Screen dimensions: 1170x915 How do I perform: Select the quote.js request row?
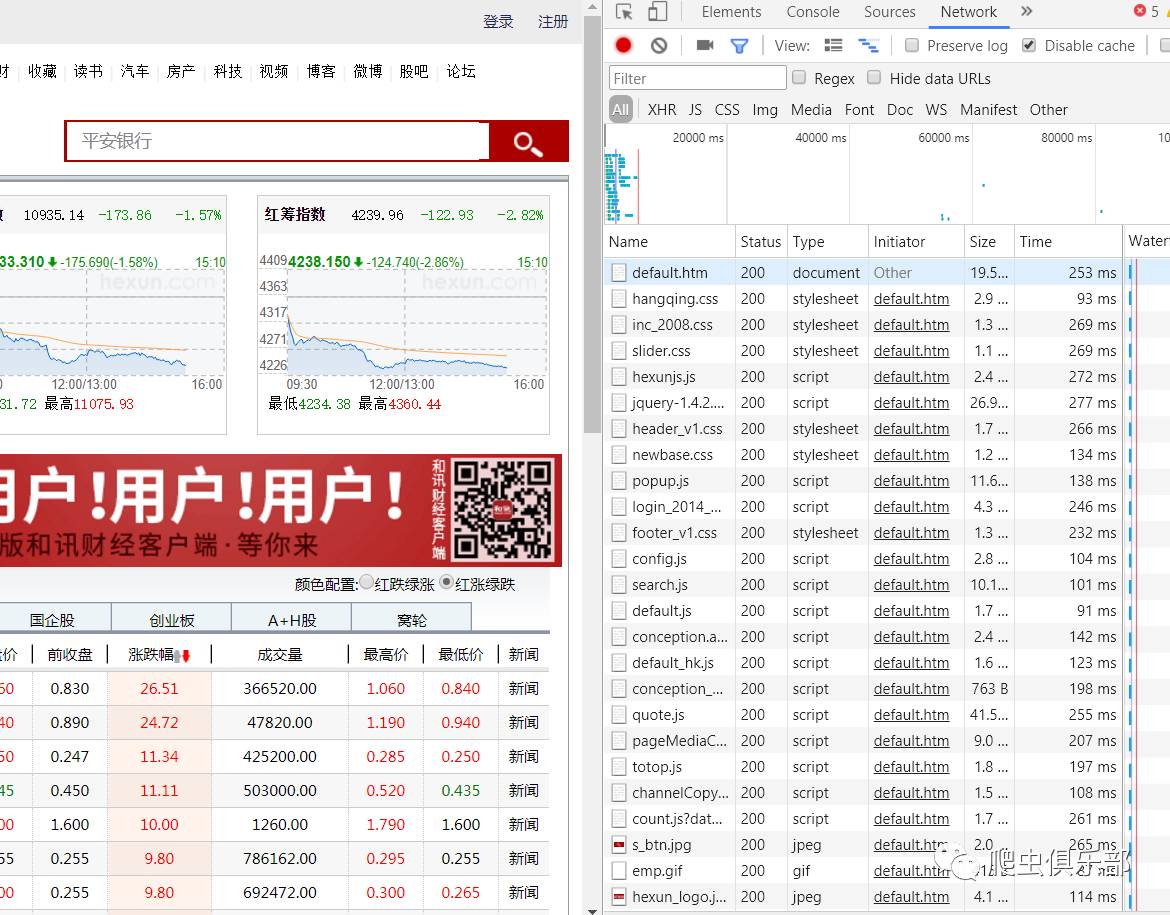pyautogui.click(x=862, y=715)
